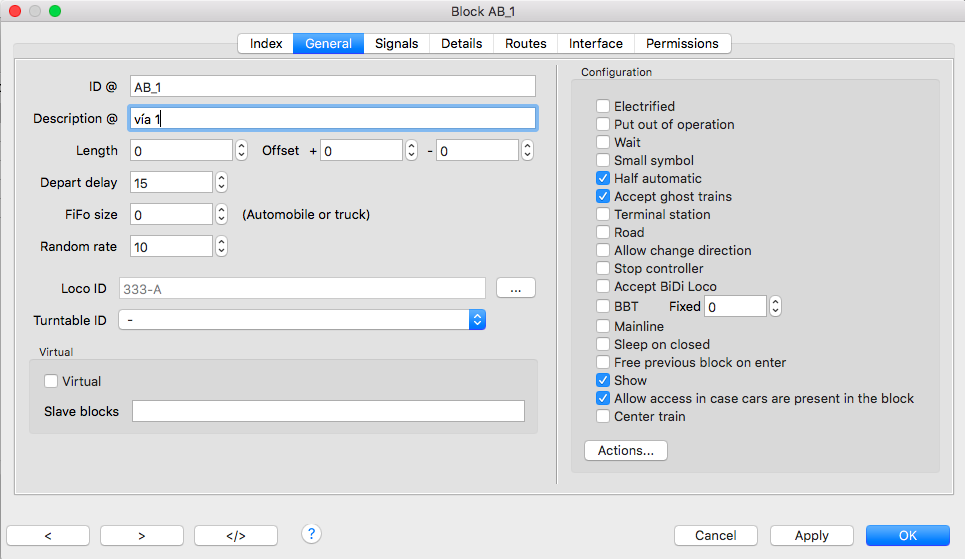
Task: Open the help question mark icon
Action: 311,534
